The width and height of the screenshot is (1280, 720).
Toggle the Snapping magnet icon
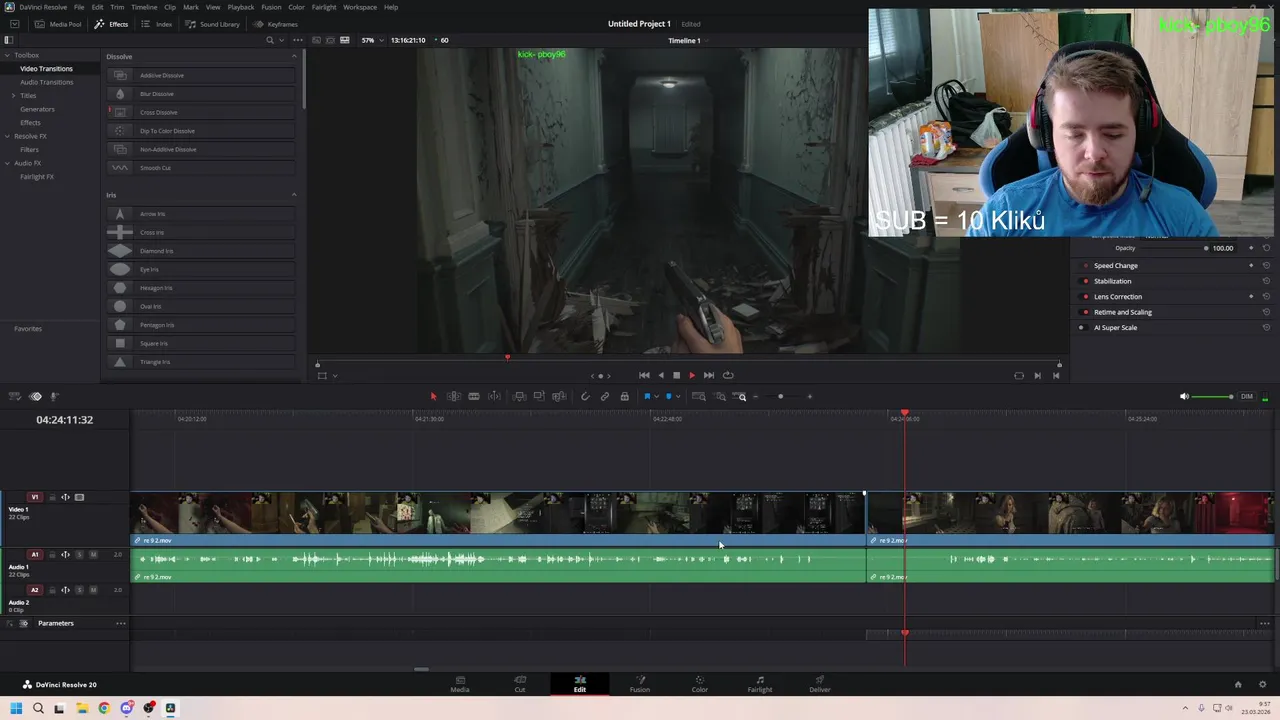(585, 396)
